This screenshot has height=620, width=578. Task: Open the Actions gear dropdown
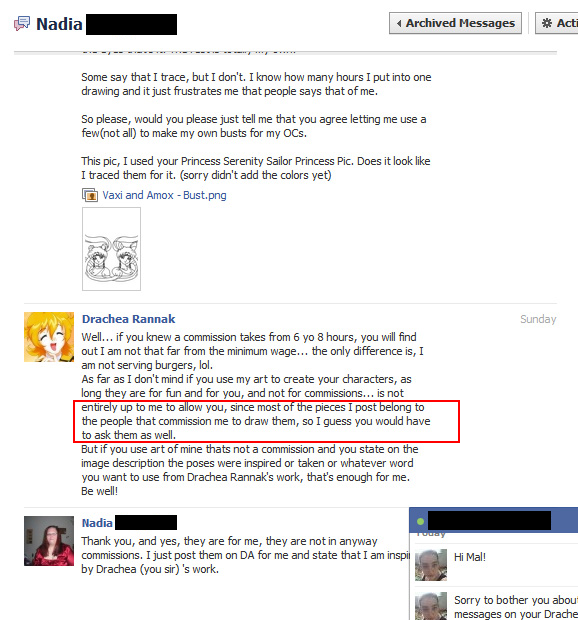pos(557,23)
